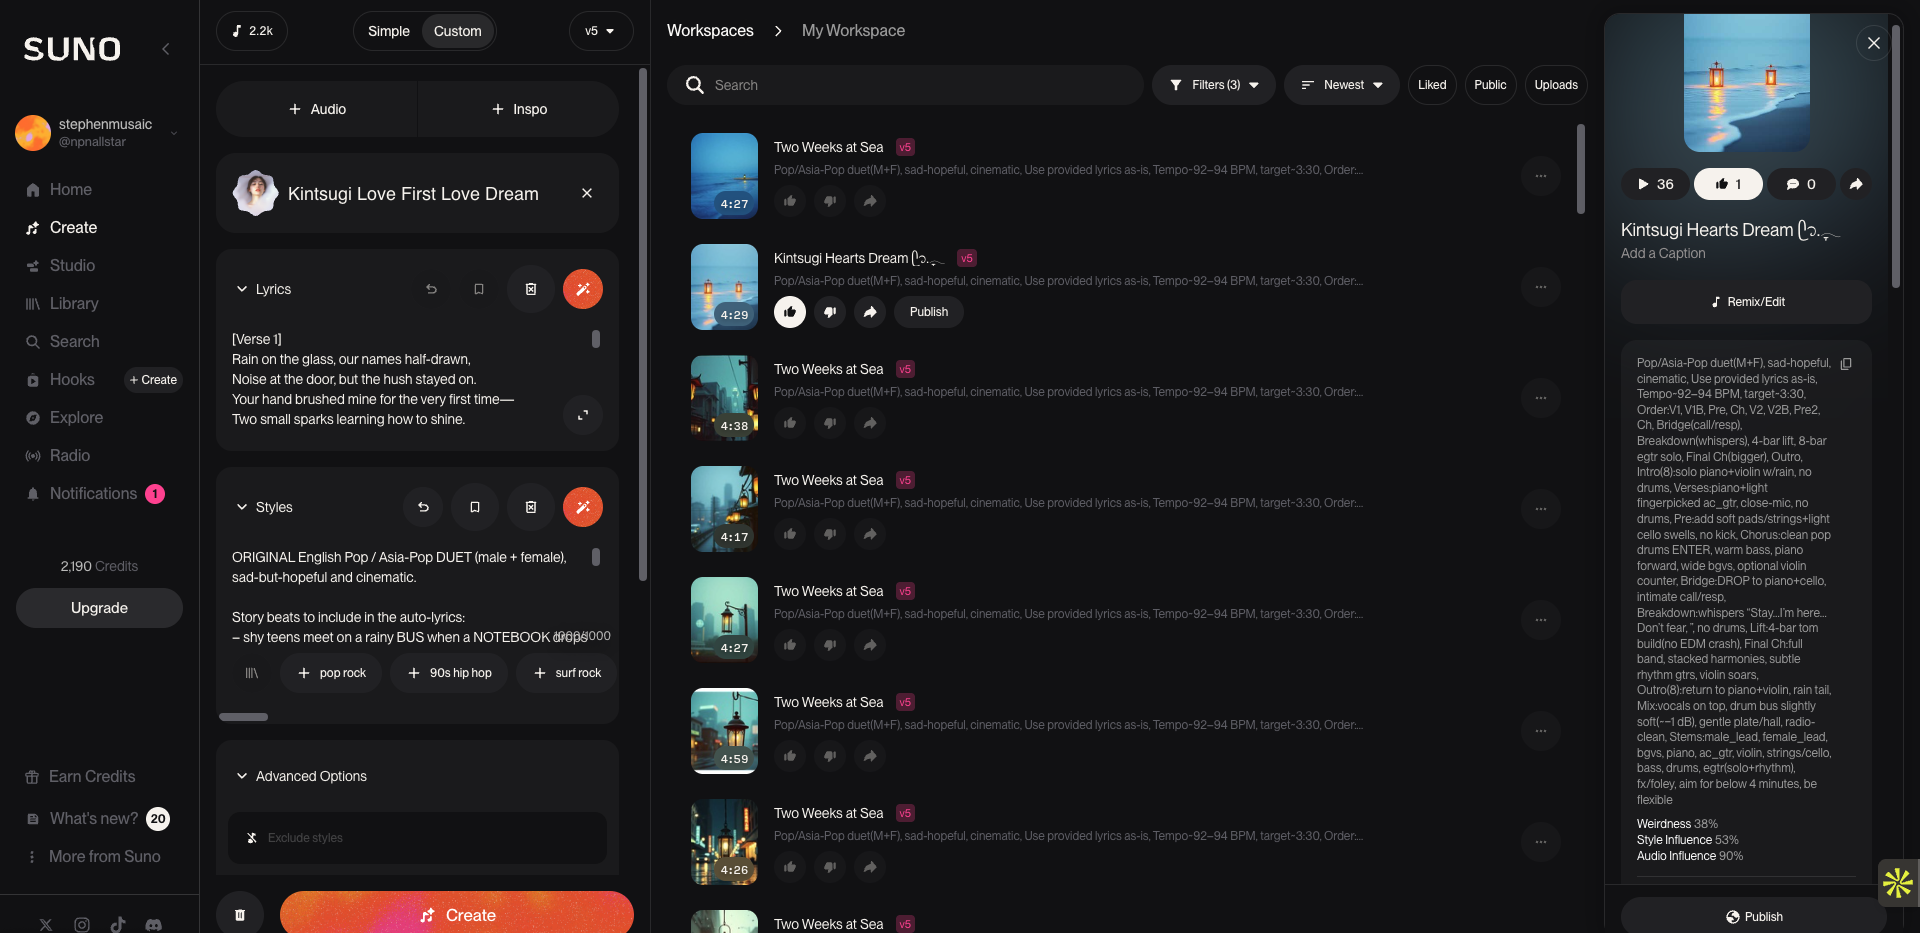1920x933 pixels.
Task: Copy the style prompt in detail panel
Action: click(1846, 364)
